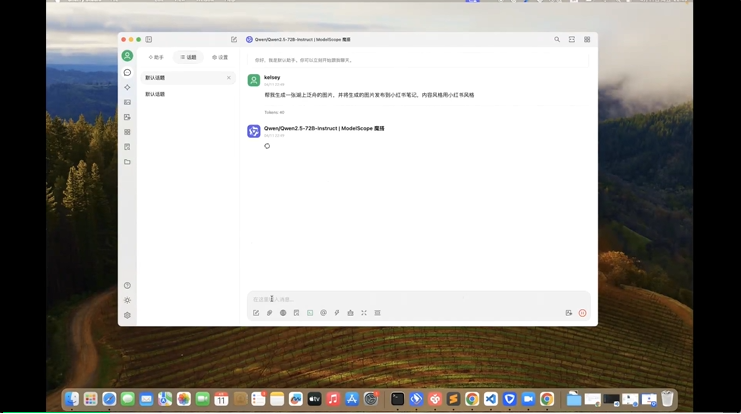Open the painting image icon in the sidebar
This screenshot has width=741, height=414.
[127, 102]
